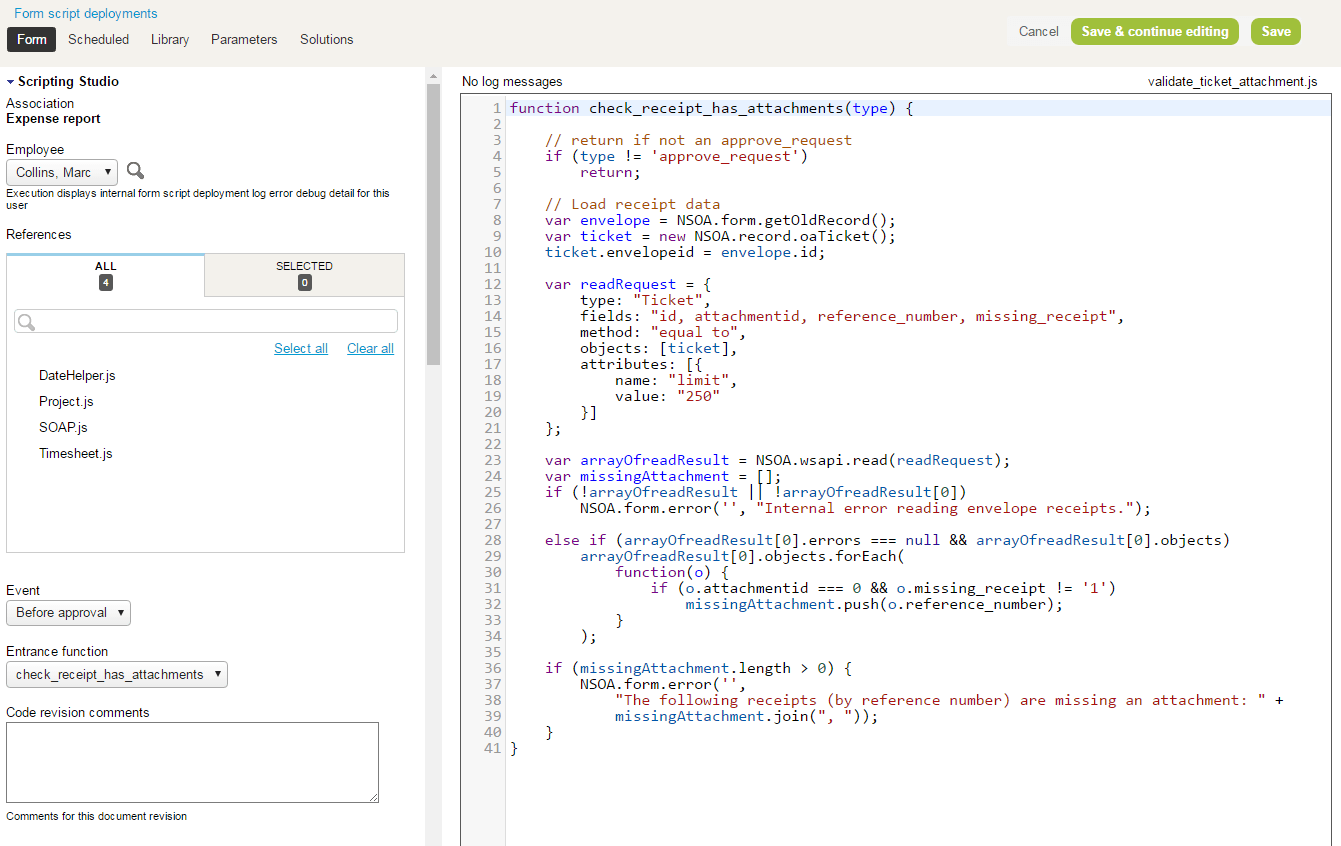The image size is (1341, 846).
Task: Switch to the Form tab
Action: click(x=32, y=39)
